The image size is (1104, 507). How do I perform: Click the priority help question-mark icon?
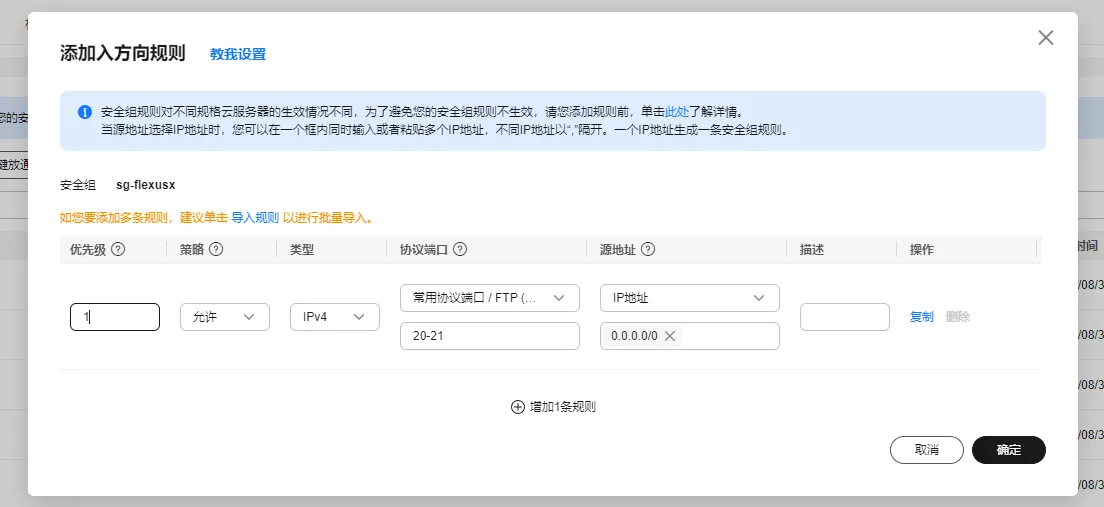pyautogui.click(x=118, y=250)
